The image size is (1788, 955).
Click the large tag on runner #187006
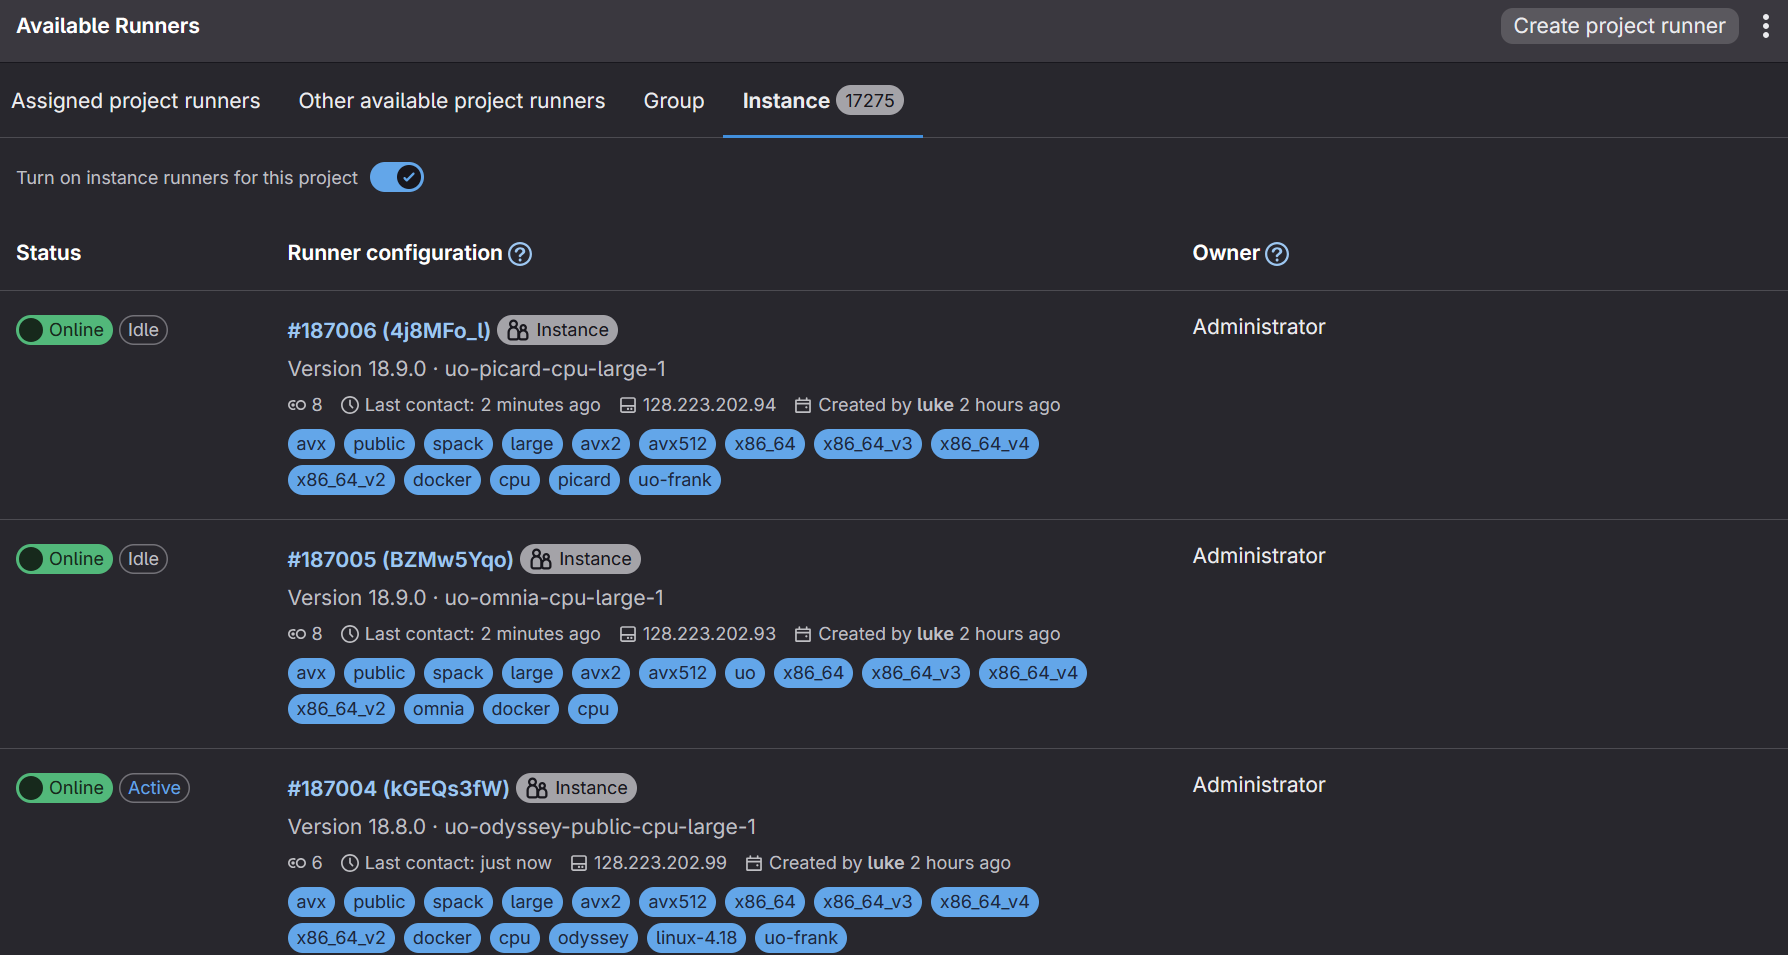pyautogui.click(x=531, y=444)
